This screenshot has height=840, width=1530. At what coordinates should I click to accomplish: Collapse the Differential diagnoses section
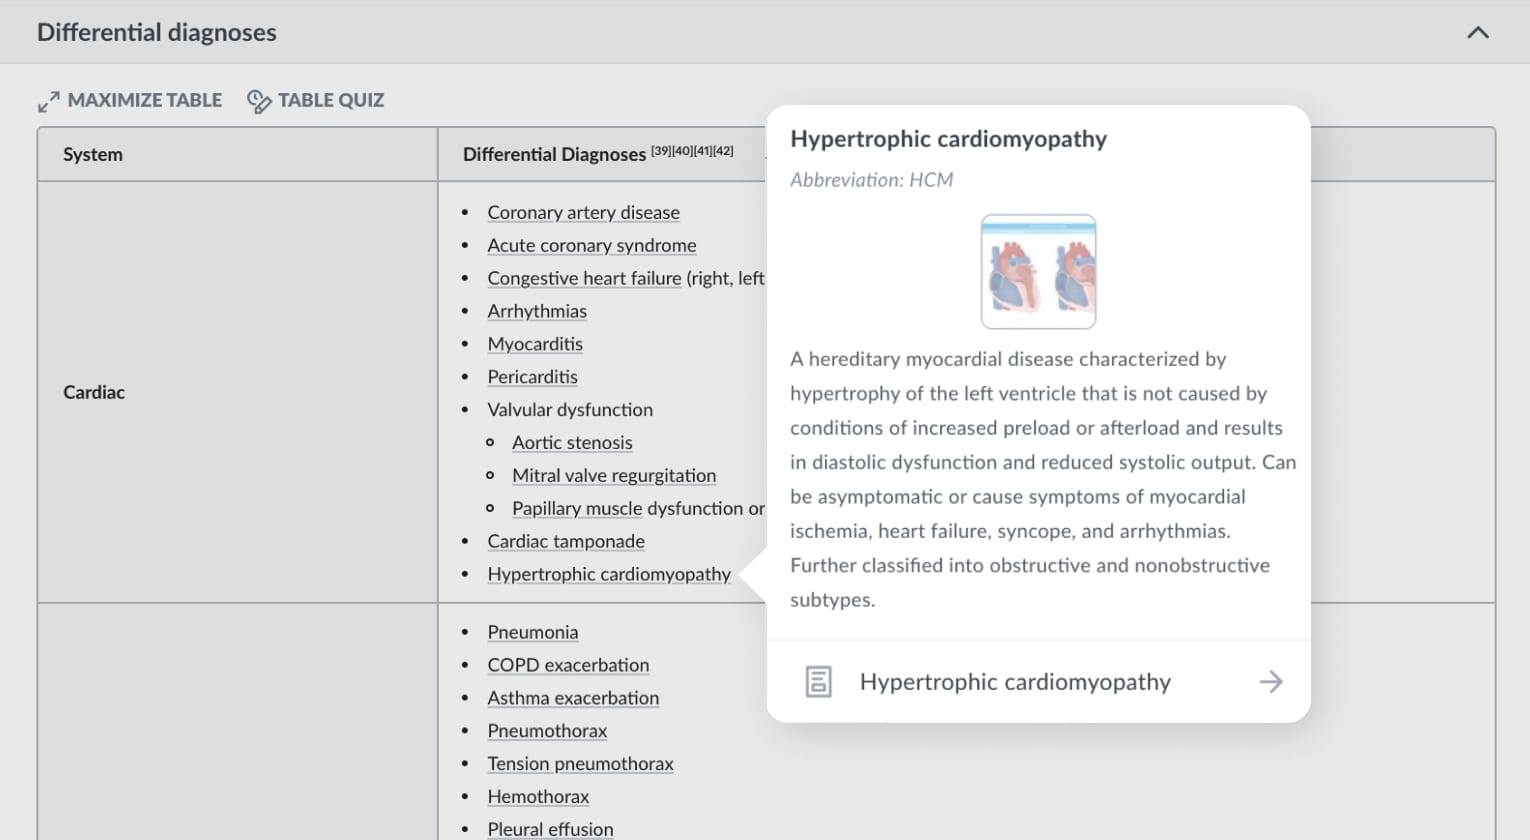coord(1477,32)
